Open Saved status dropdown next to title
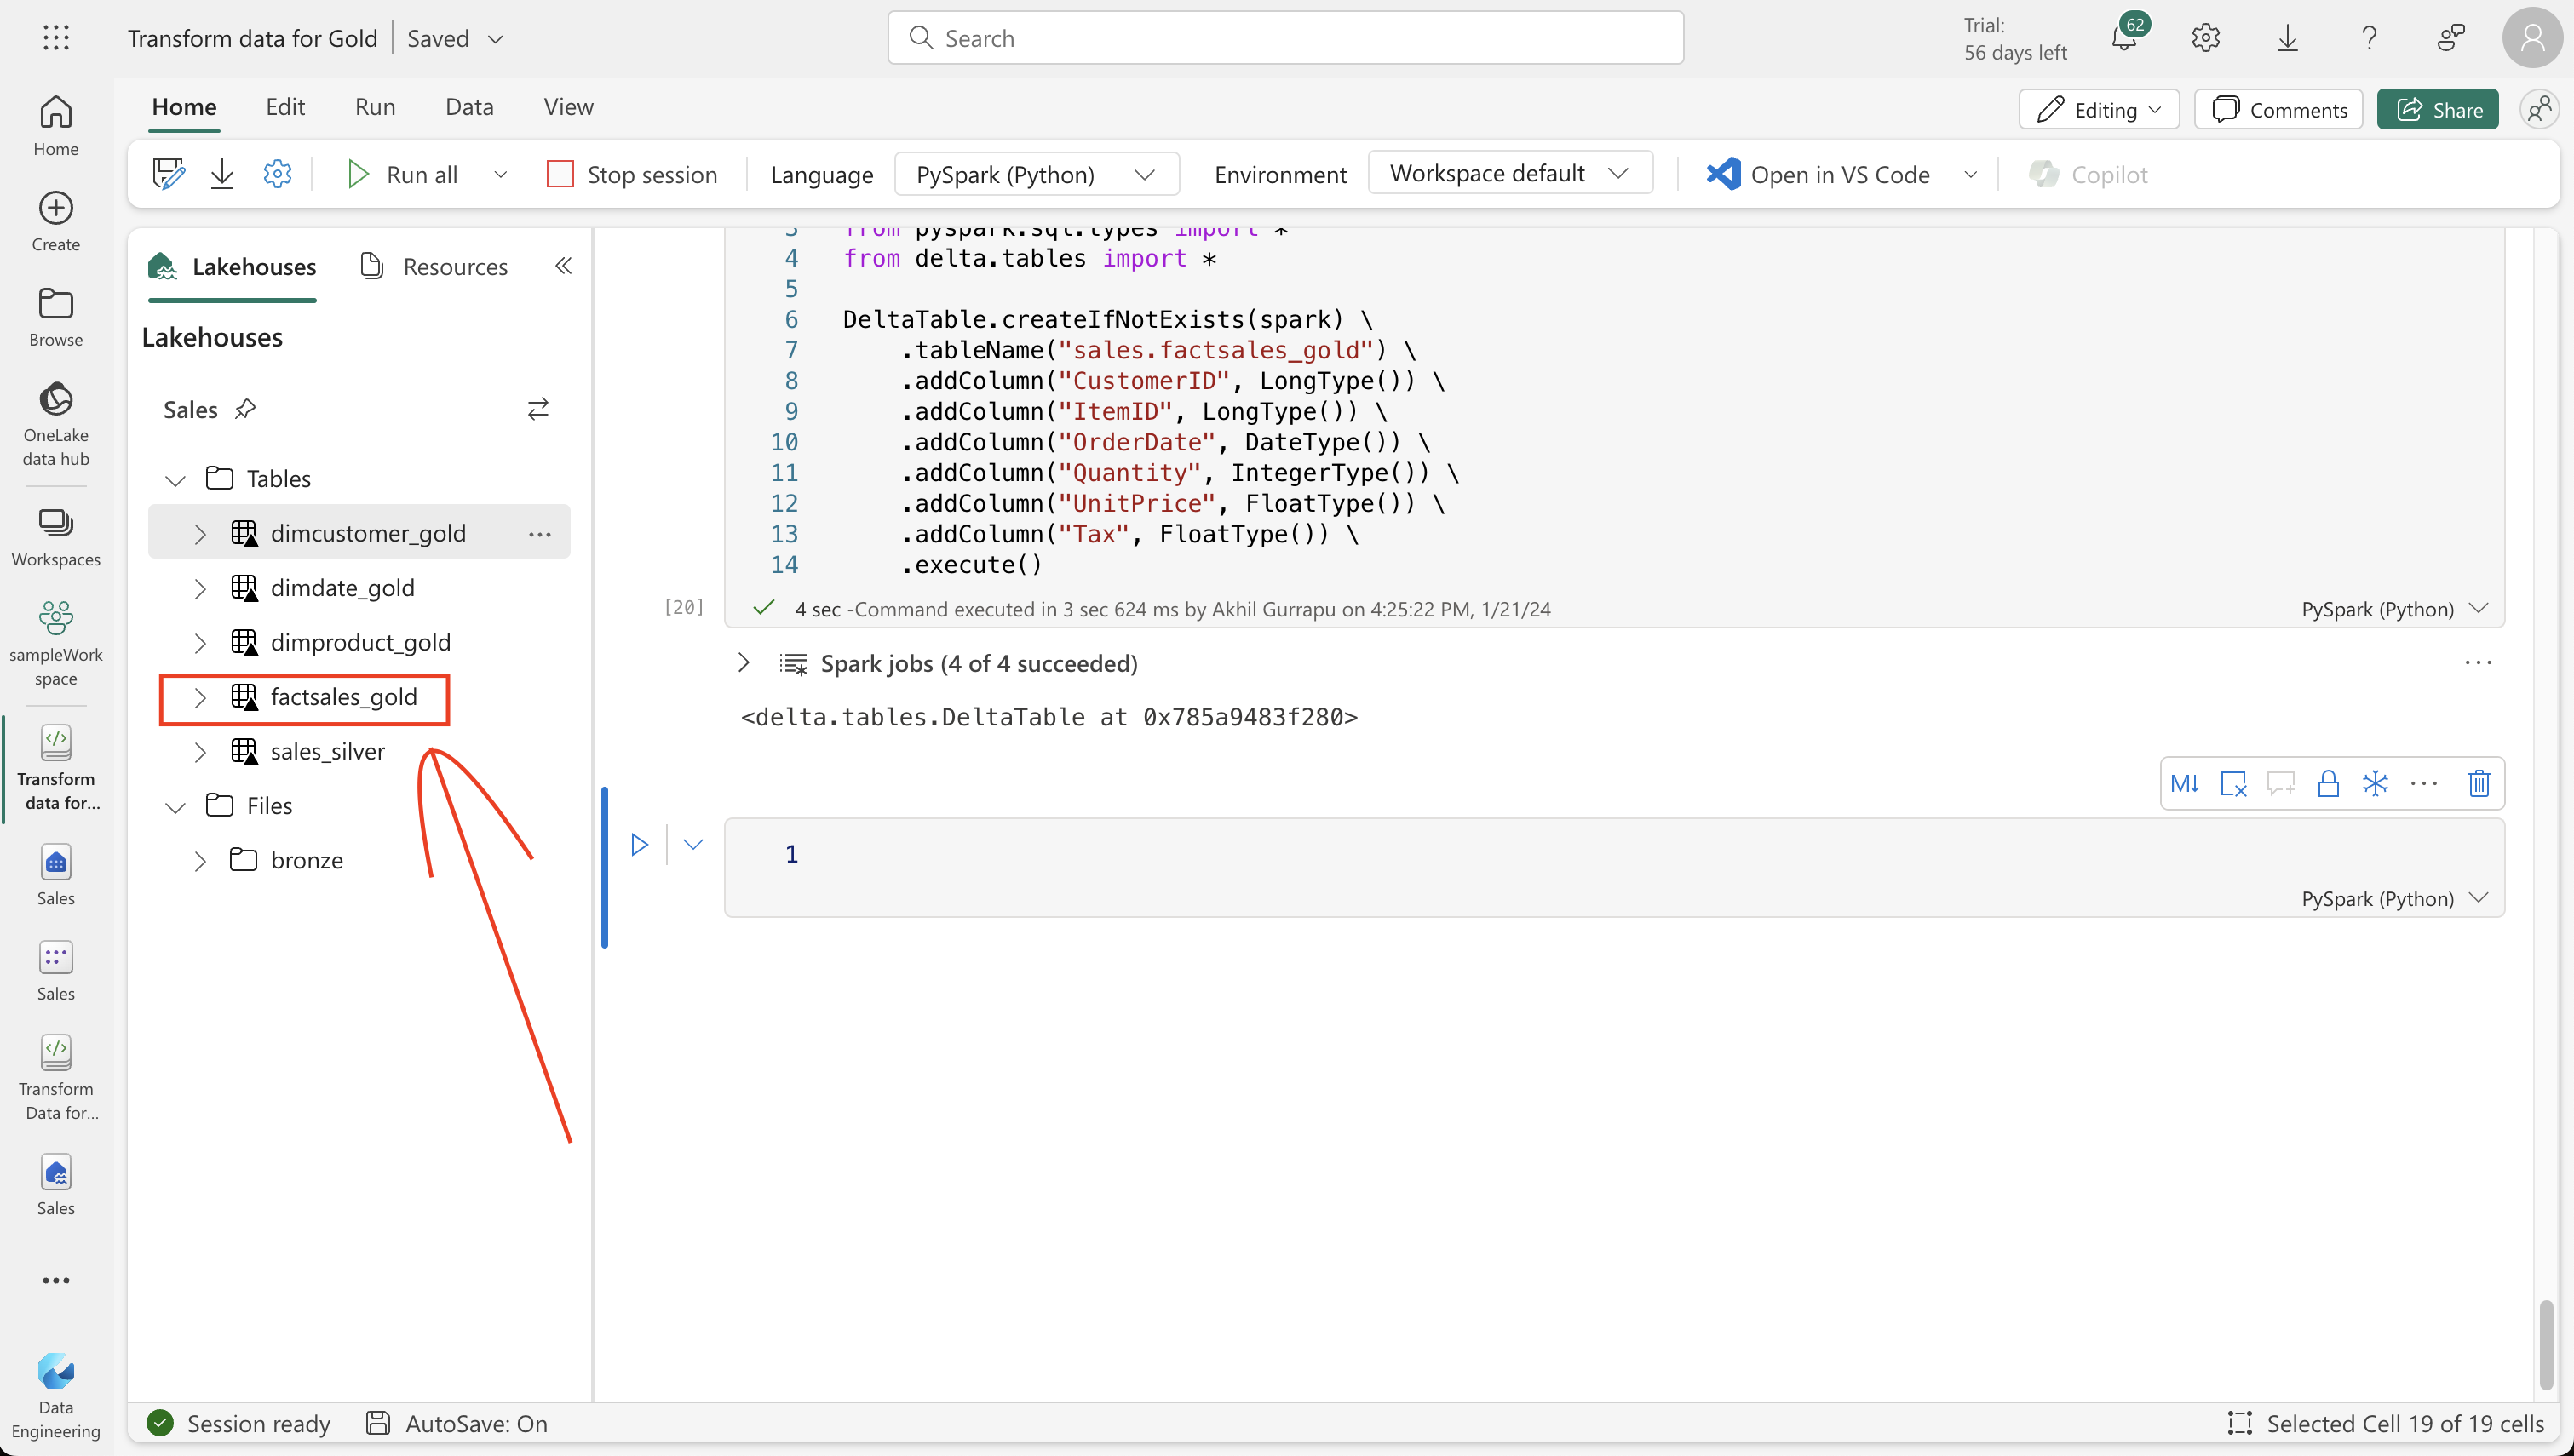 pos(495,39)
